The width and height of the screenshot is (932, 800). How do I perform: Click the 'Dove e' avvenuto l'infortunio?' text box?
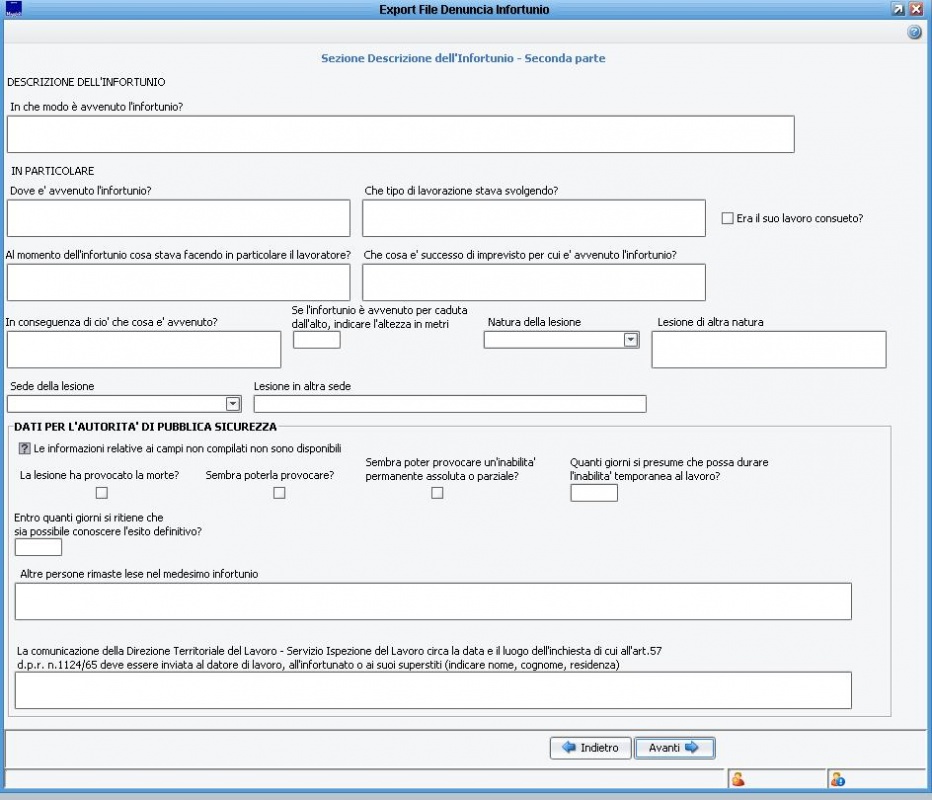[x=178, y=218]
